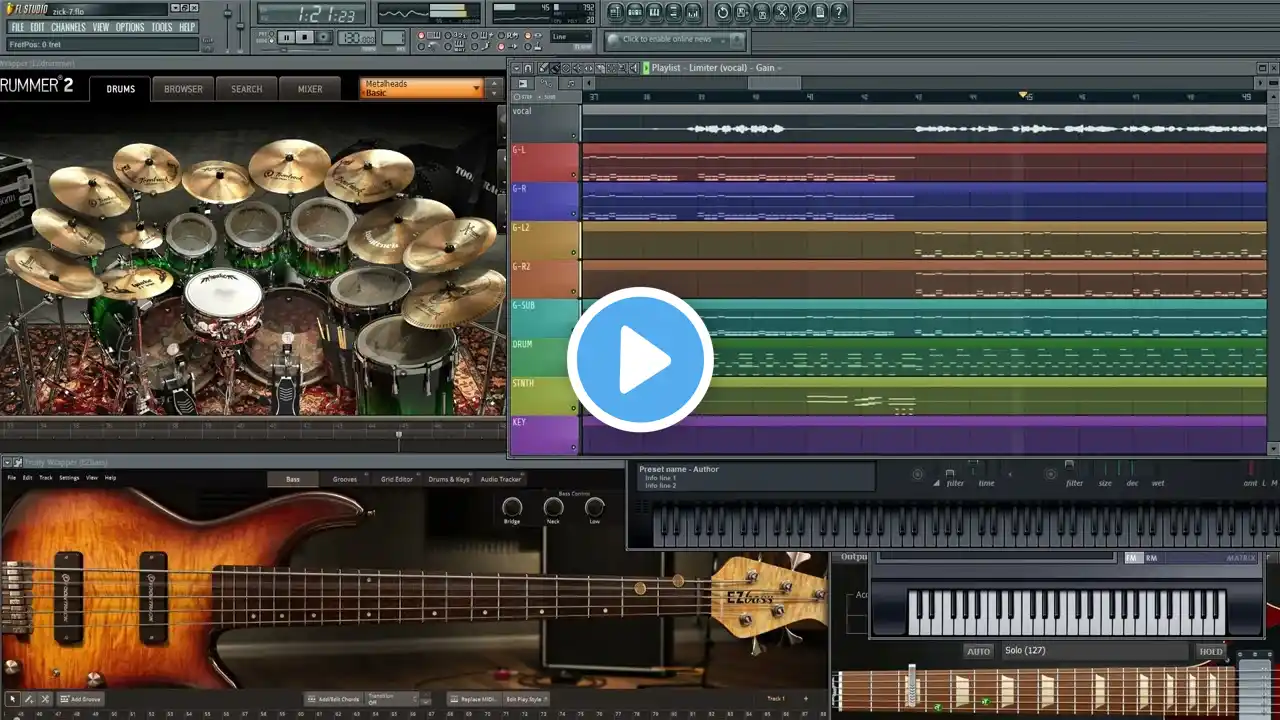Click the help question mark toolbar icon
The image size is (1280, 720).
840,12
